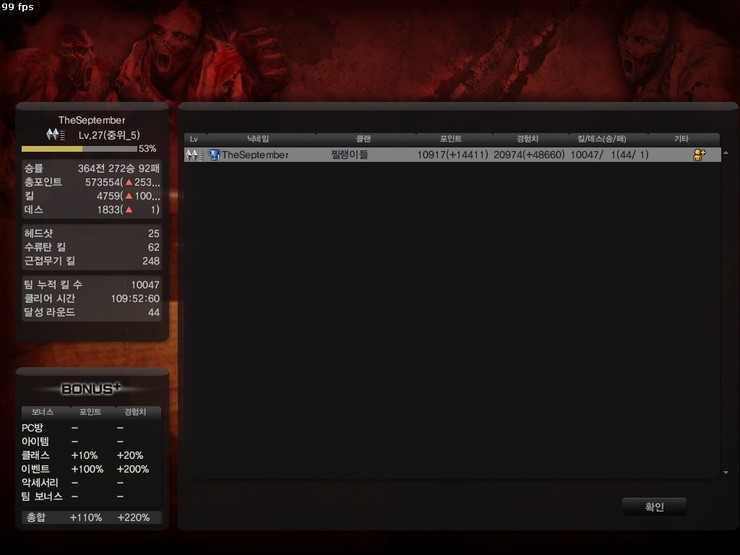Click the 클래스 bonus row +10%
This screenshot has width=740, height=555.
(x=84, y=455)
